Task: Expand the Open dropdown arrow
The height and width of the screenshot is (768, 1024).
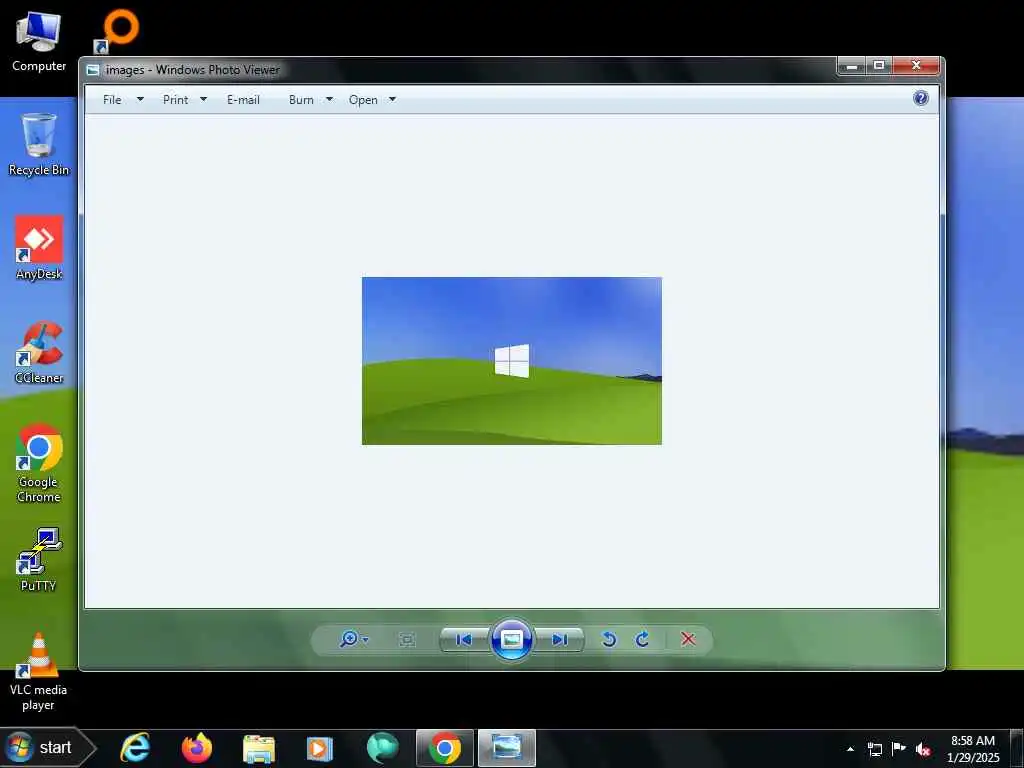Action: click(x=392, y=99)
